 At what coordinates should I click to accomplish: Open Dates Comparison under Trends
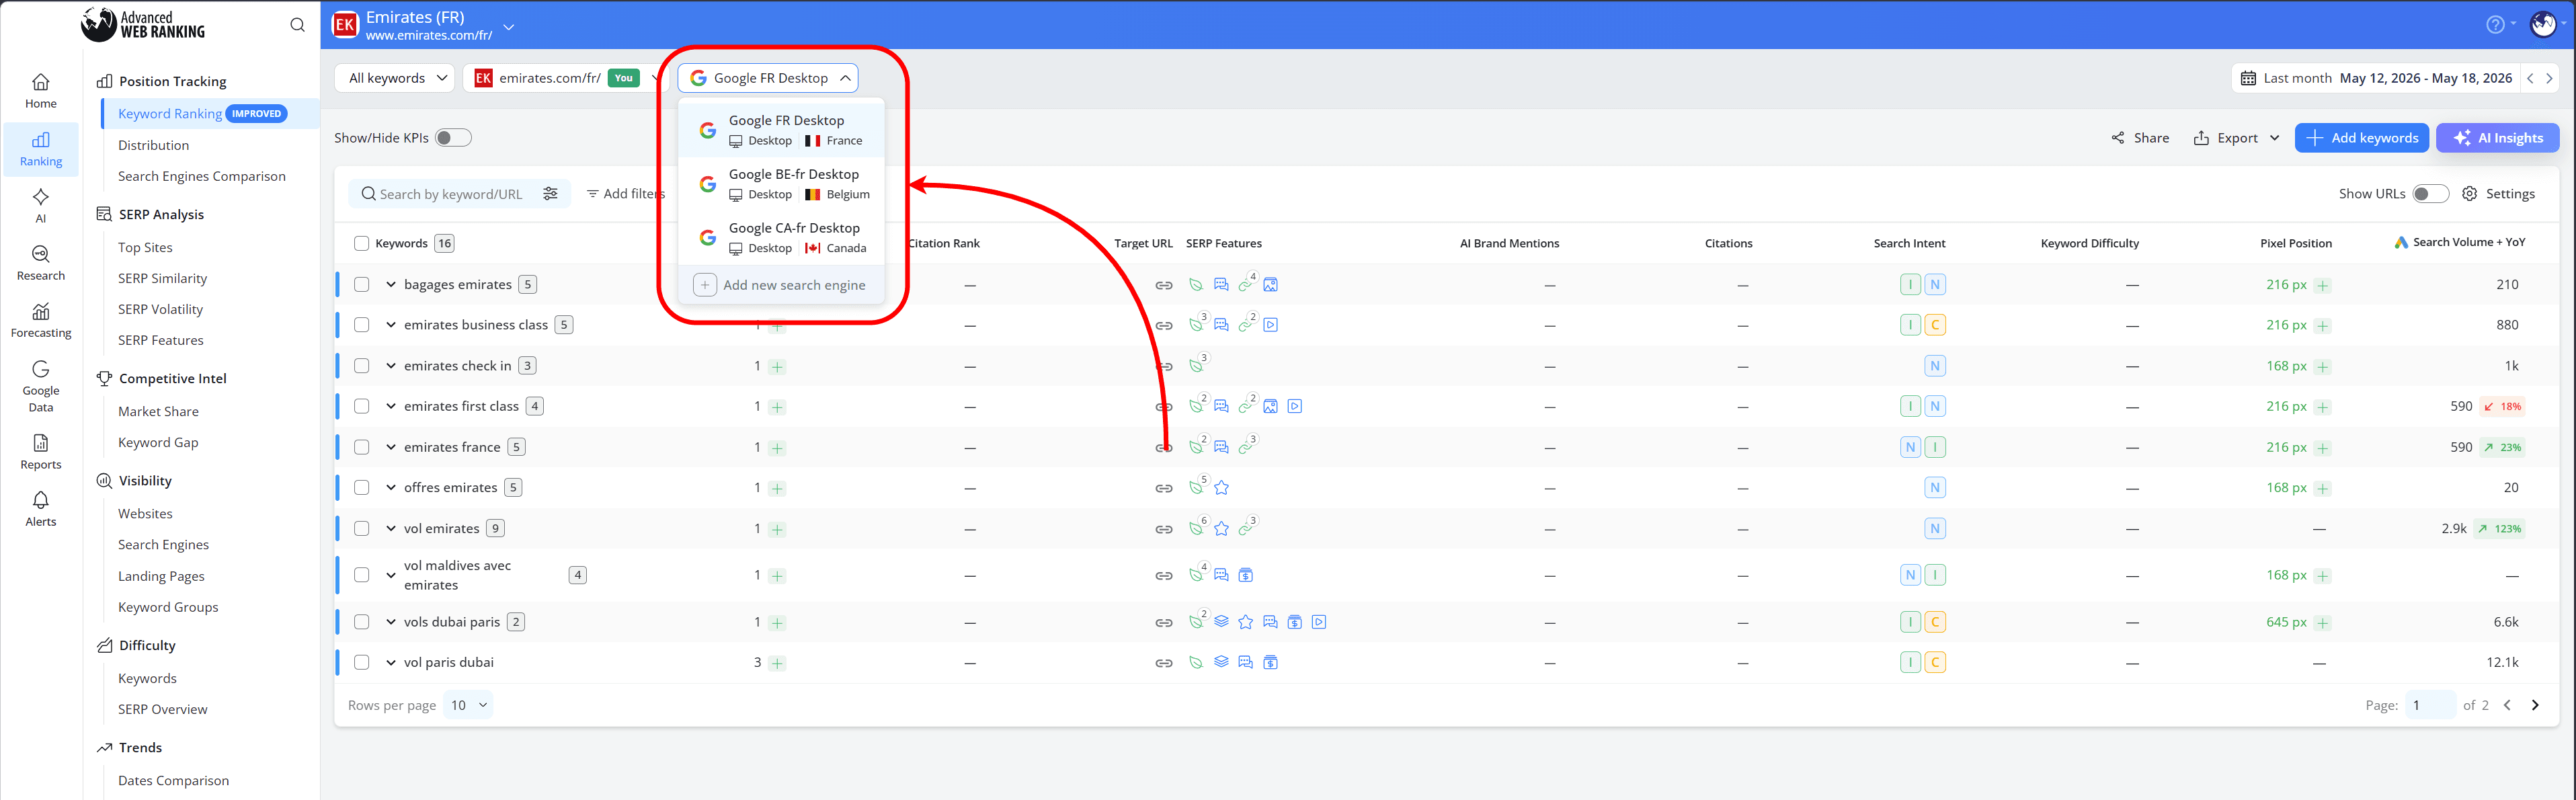click(173, 780)
